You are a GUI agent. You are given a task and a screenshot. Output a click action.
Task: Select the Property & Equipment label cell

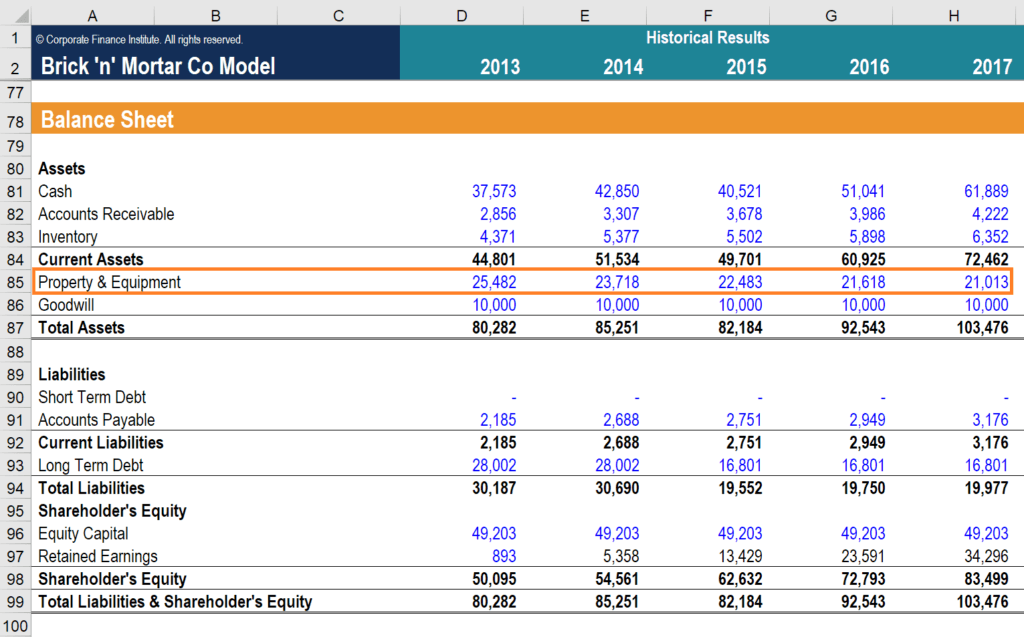[110, 282]
